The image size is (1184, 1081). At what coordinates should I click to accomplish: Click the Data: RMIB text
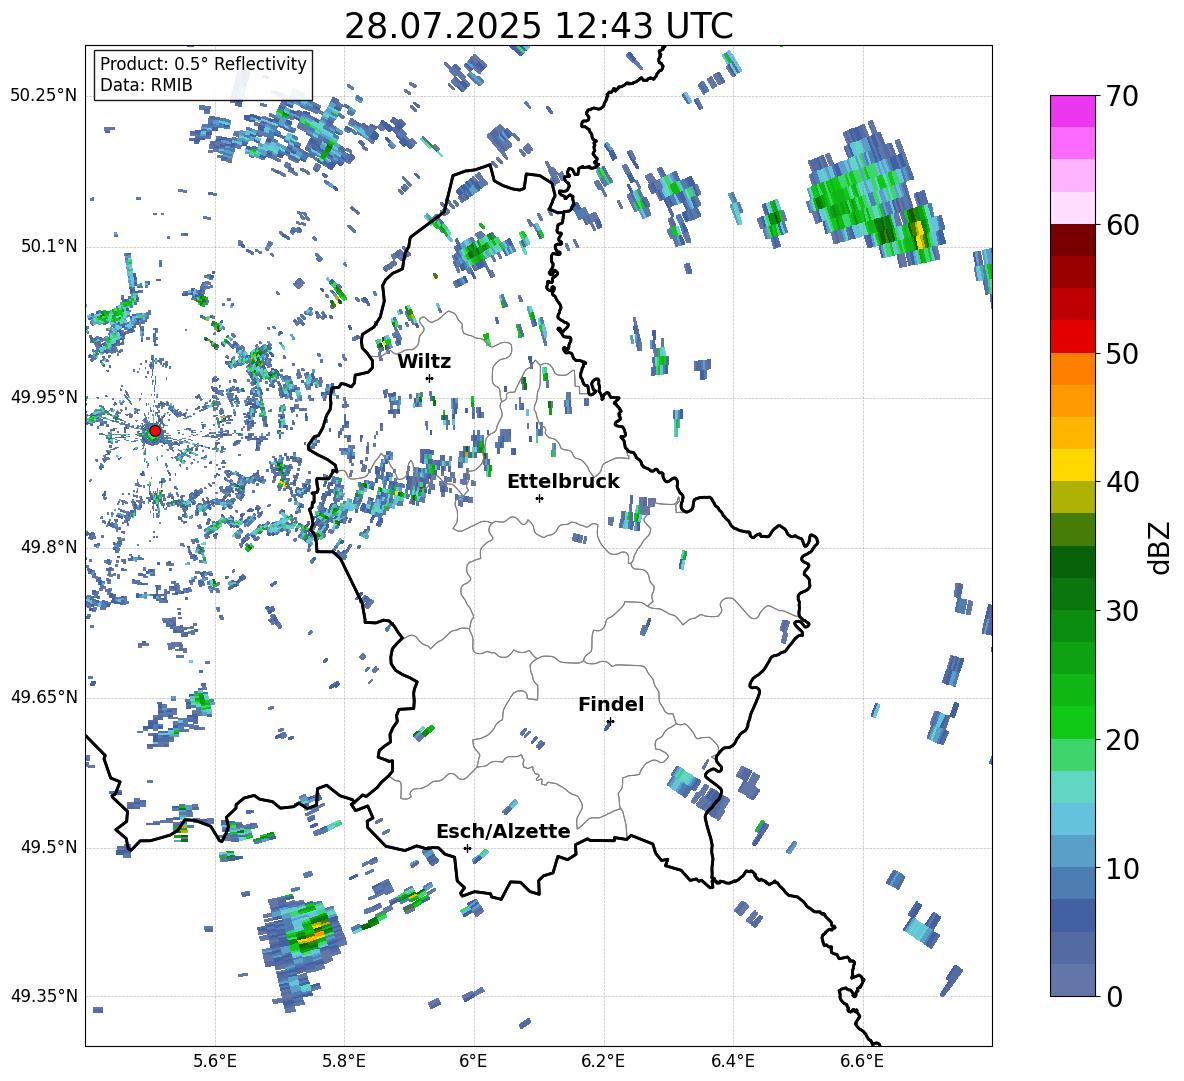[146, 85]
